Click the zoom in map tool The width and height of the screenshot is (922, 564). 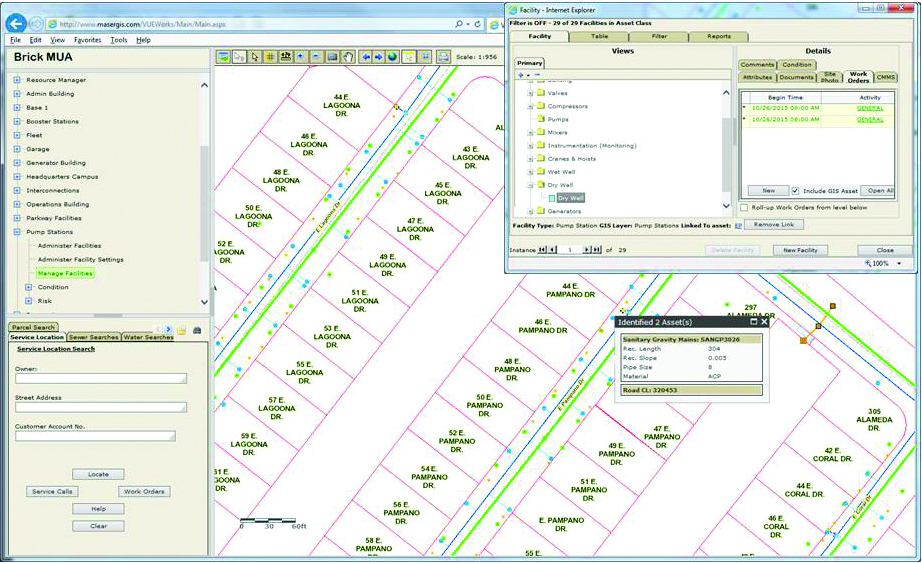[302, 57]
